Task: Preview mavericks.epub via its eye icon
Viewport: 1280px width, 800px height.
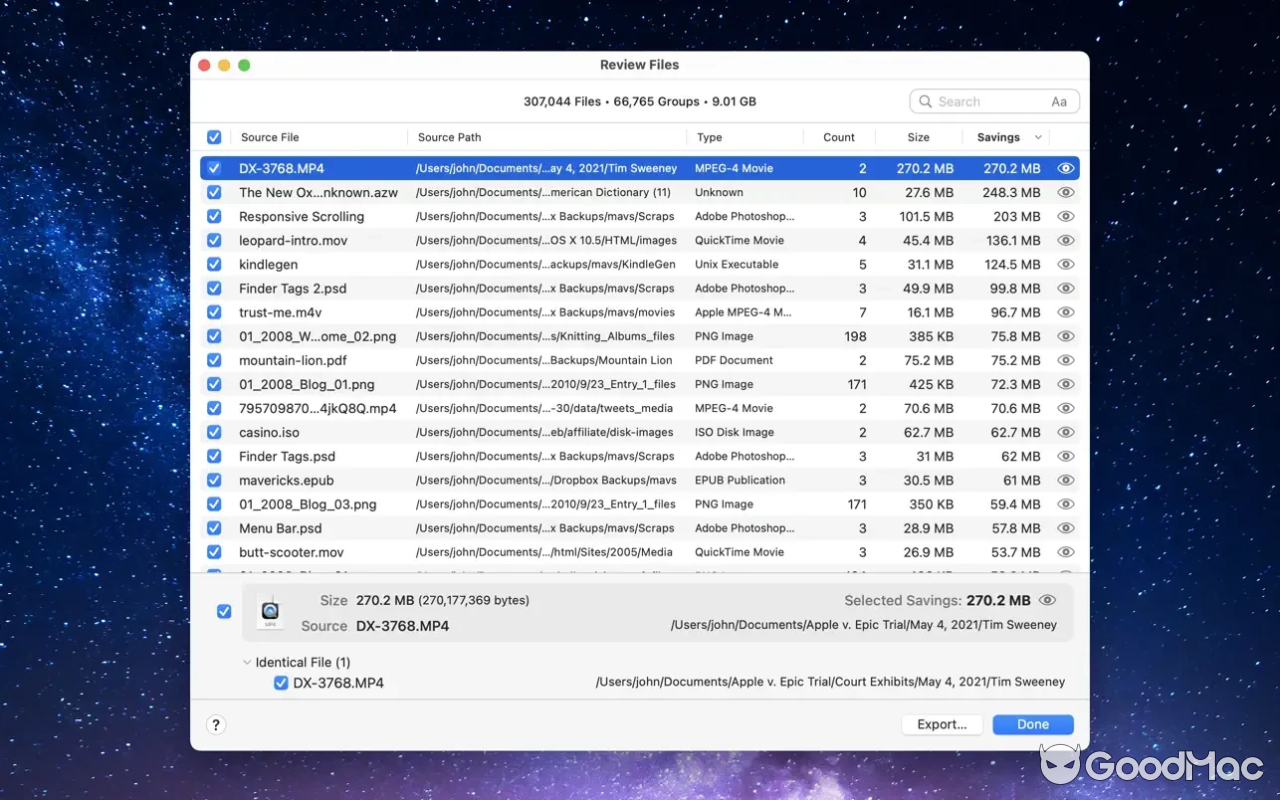Action: 1065,480
